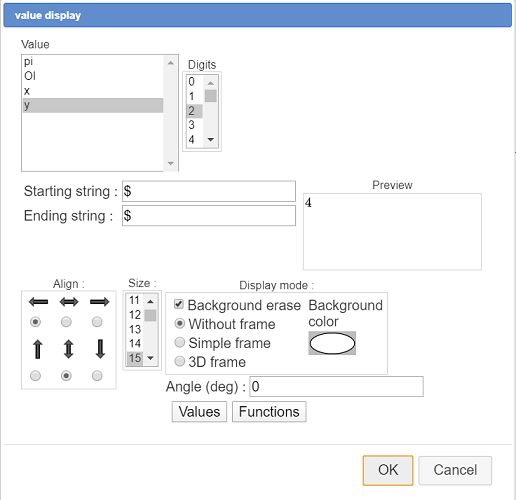Open the Background color oval swatch
The image size is (516, 500).
point(332,343)
